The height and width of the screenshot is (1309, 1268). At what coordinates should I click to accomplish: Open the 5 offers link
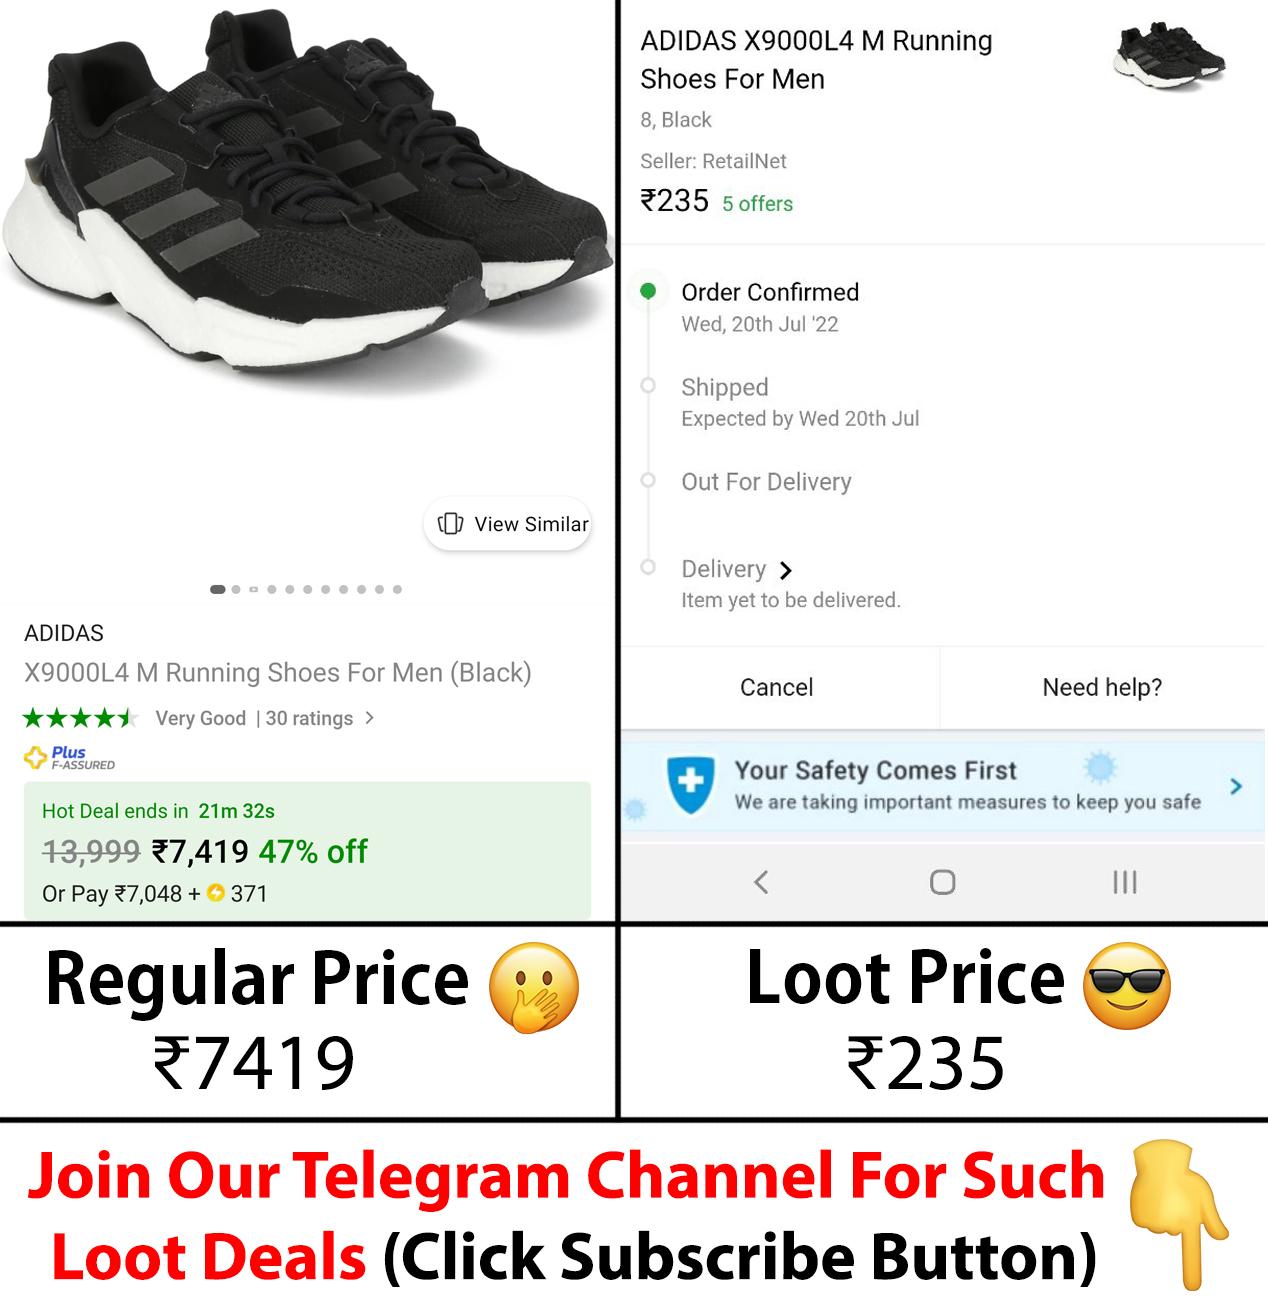(x=757, y=204)
